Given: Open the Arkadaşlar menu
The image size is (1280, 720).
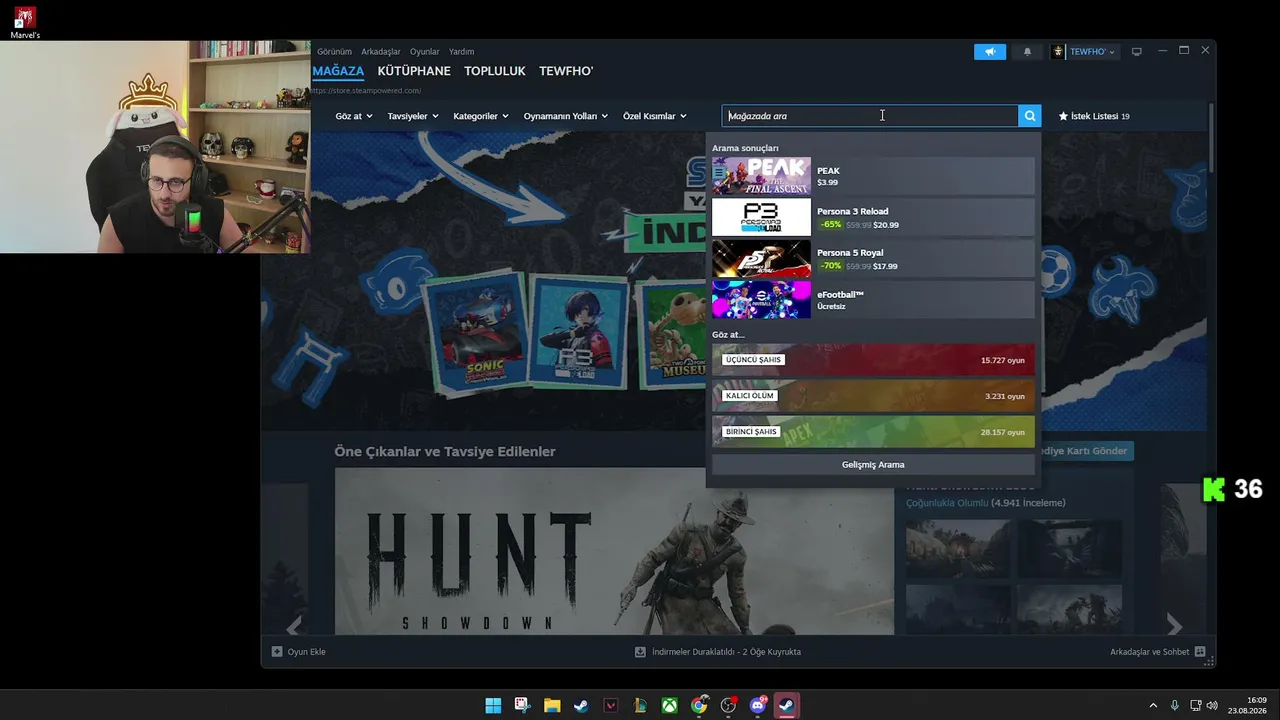Looking at the screenshot, I should 381,52.
